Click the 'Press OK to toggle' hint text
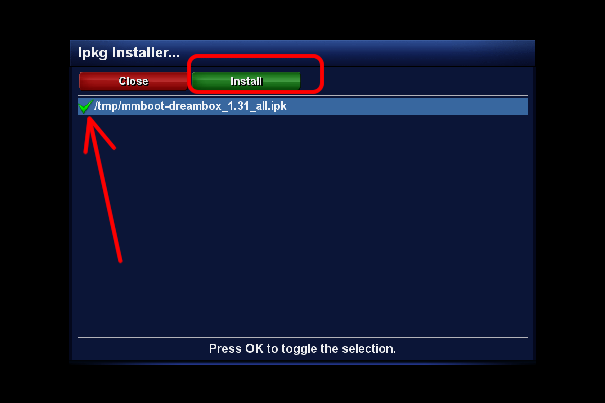 pyautogui.click(x=302, y=349)
